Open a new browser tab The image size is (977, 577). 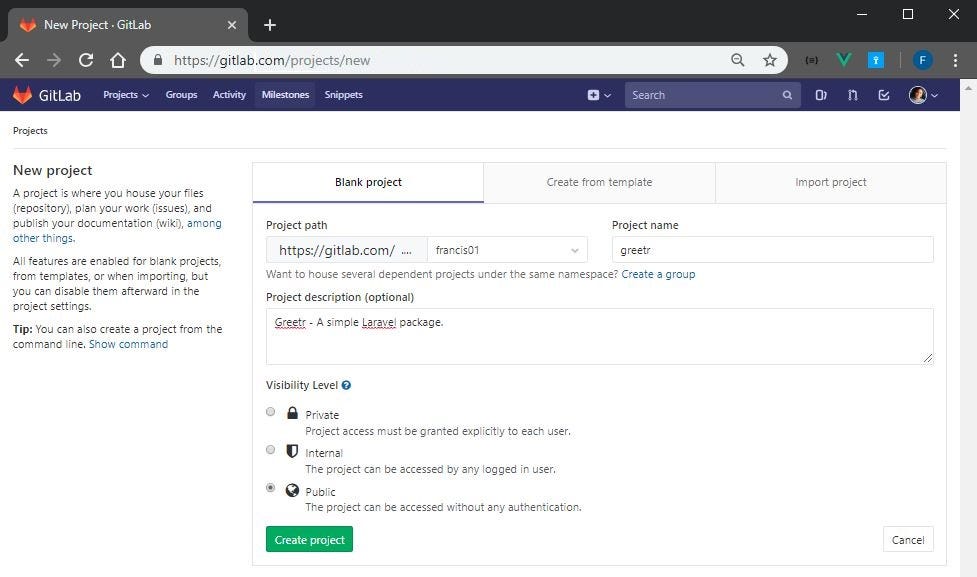coord(270,25)
